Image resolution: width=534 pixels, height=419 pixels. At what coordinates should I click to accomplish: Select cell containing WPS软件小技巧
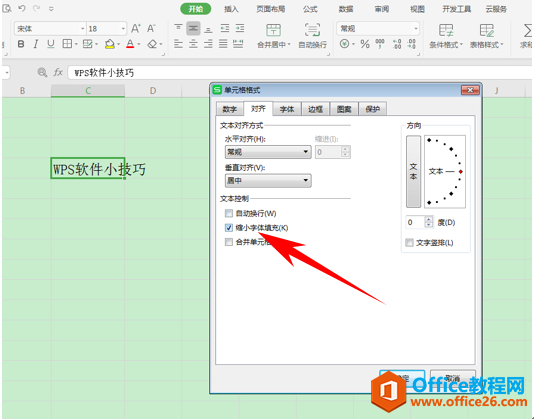[88, 168]
